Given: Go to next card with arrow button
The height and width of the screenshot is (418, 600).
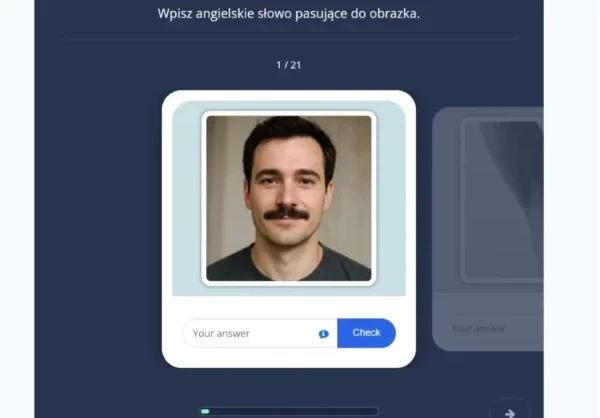Looking at the screenshot, I should pos(510,413).
